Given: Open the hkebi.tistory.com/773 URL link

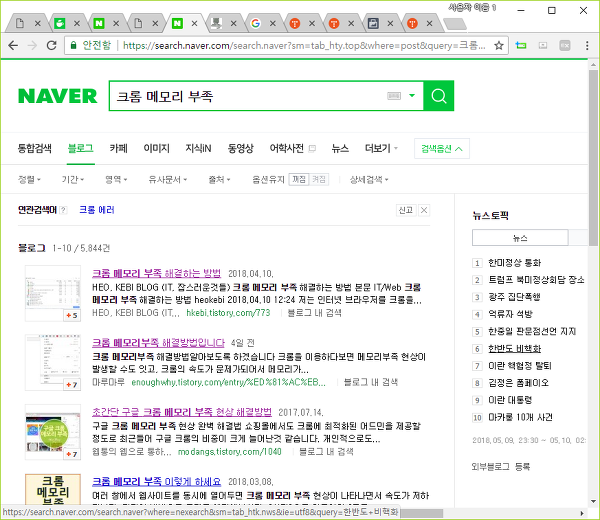Looking at the screenshot, I should [228, 313].
